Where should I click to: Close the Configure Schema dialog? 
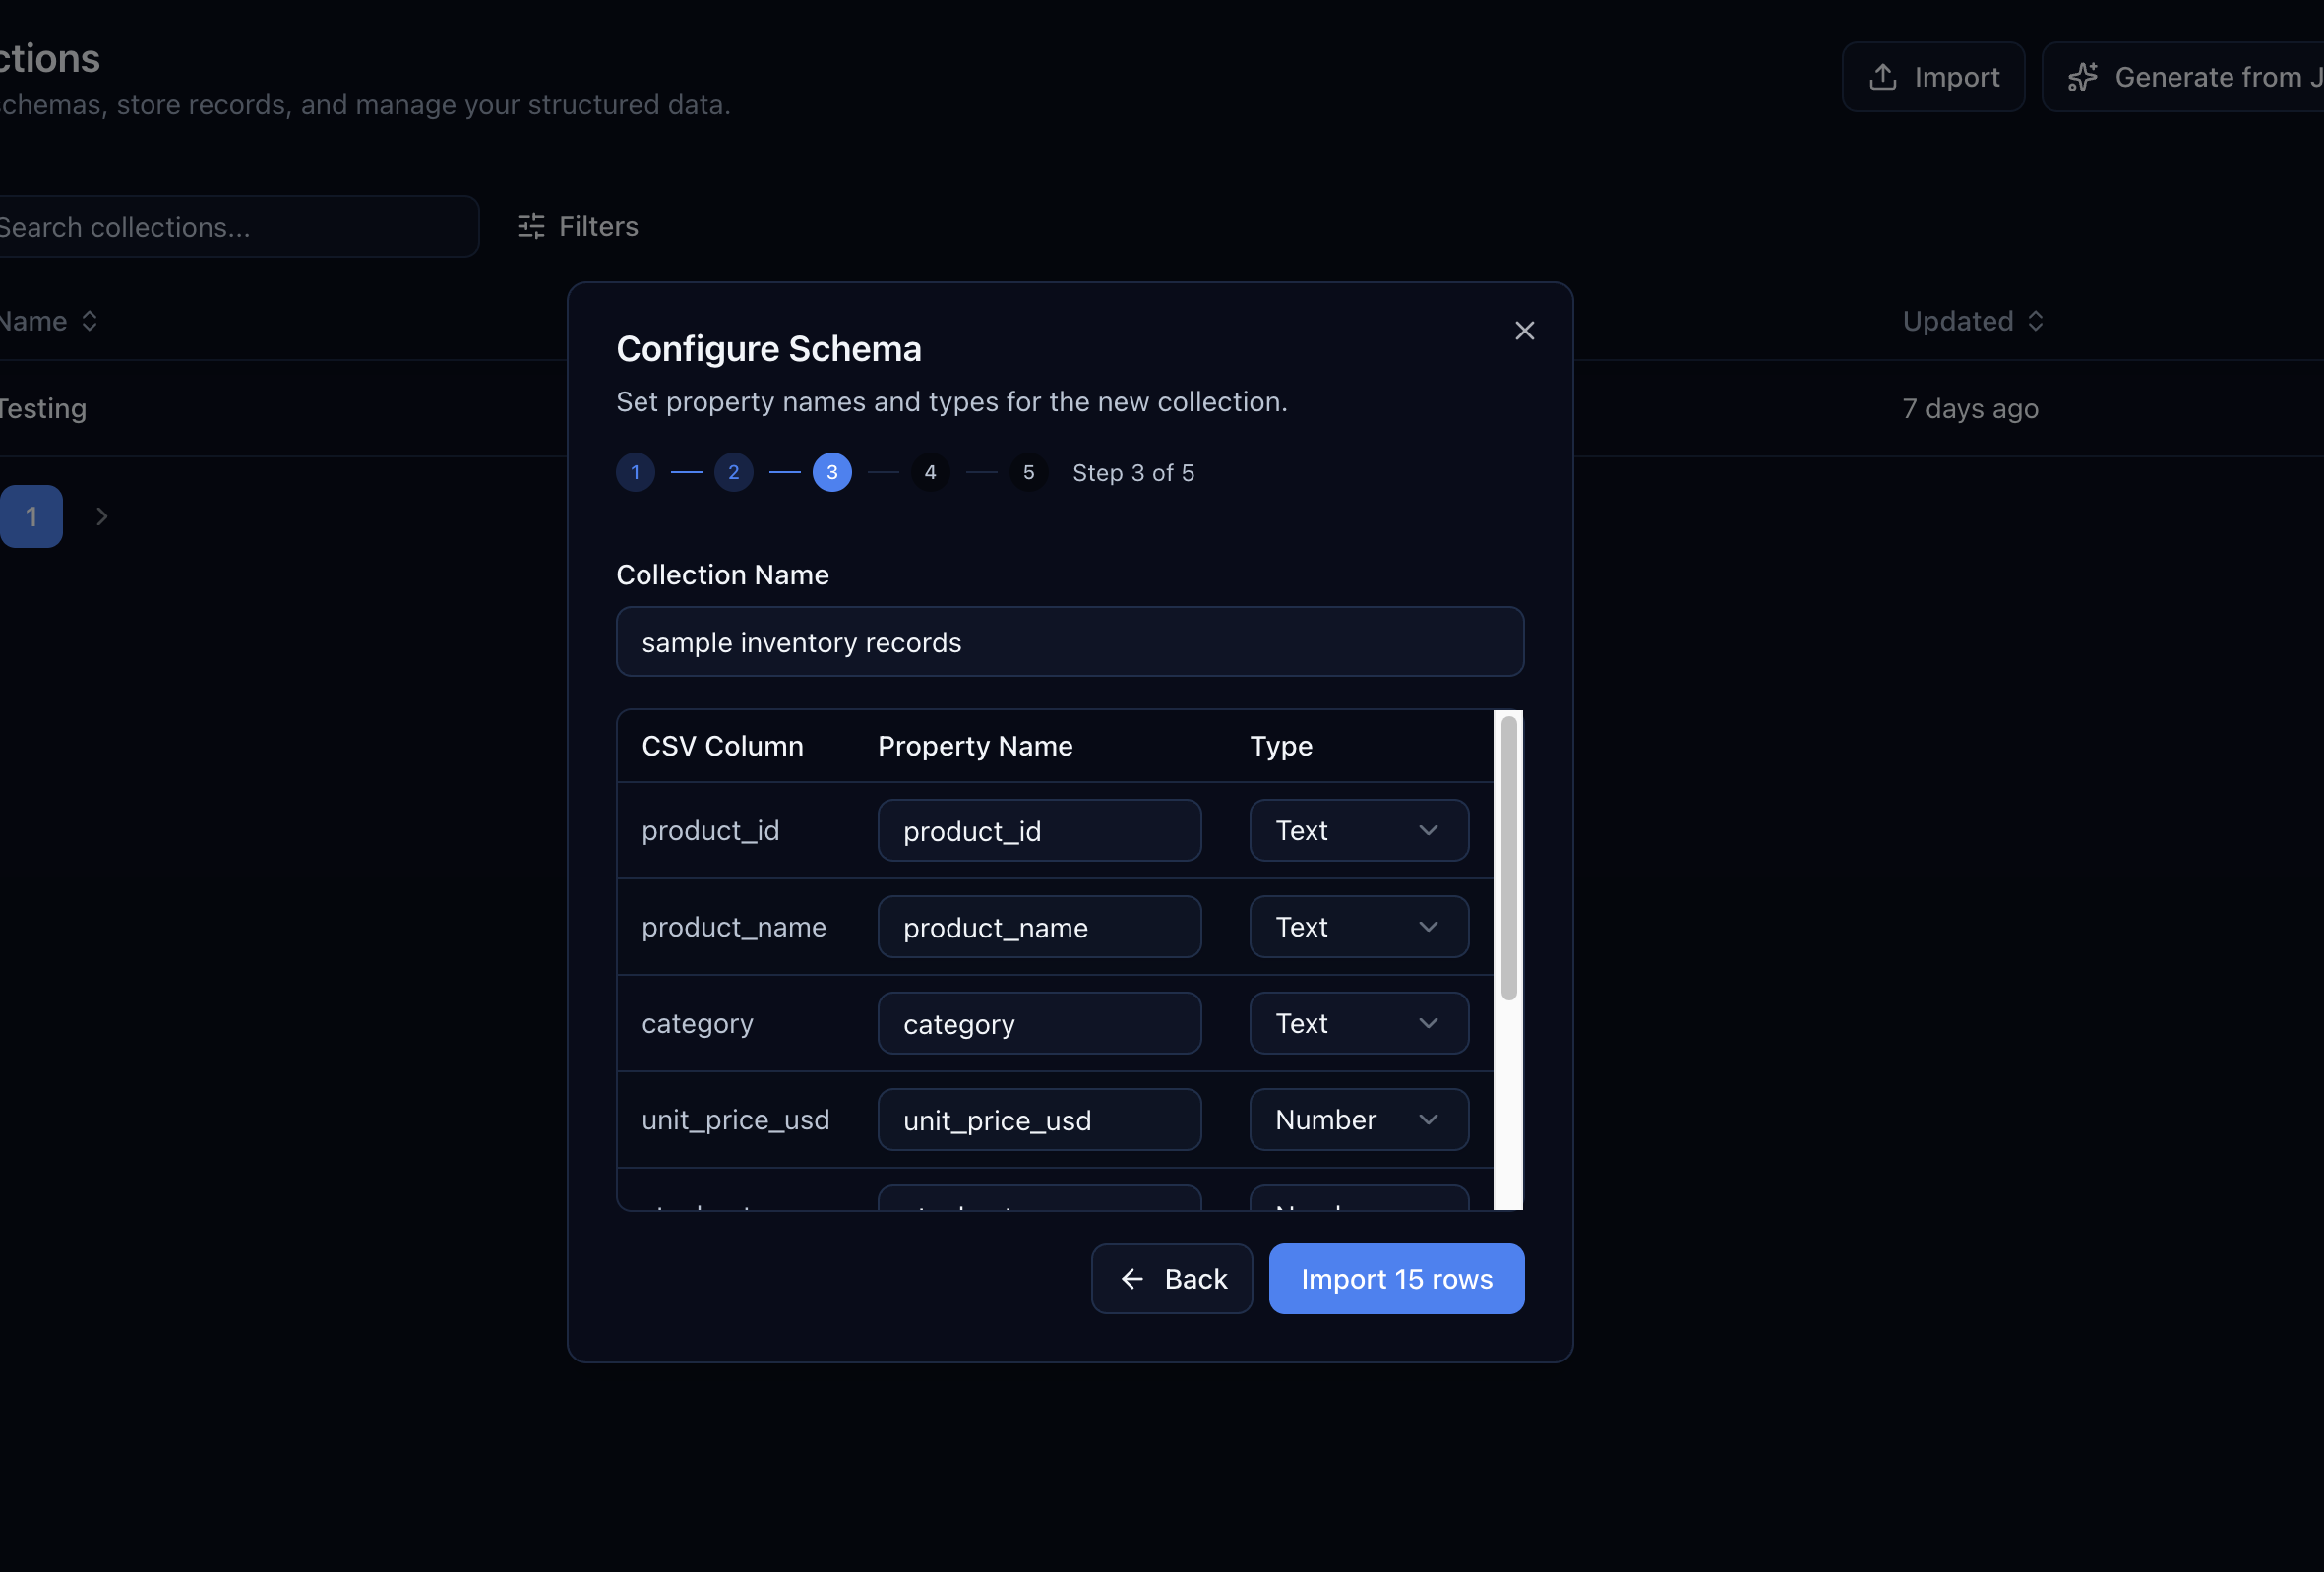(1524, 331)
